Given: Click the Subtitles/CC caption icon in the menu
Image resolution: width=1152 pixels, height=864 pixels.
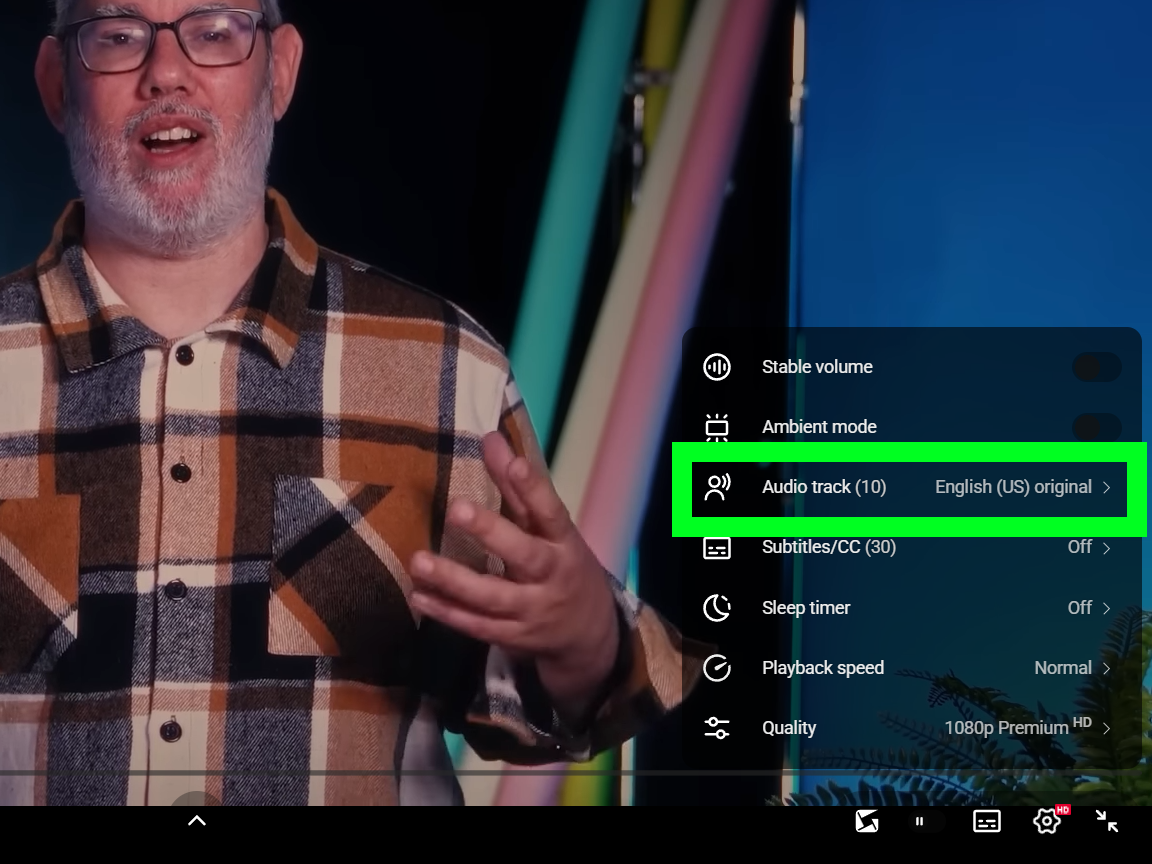Looking at the screenshot, I should coord(717,547).
